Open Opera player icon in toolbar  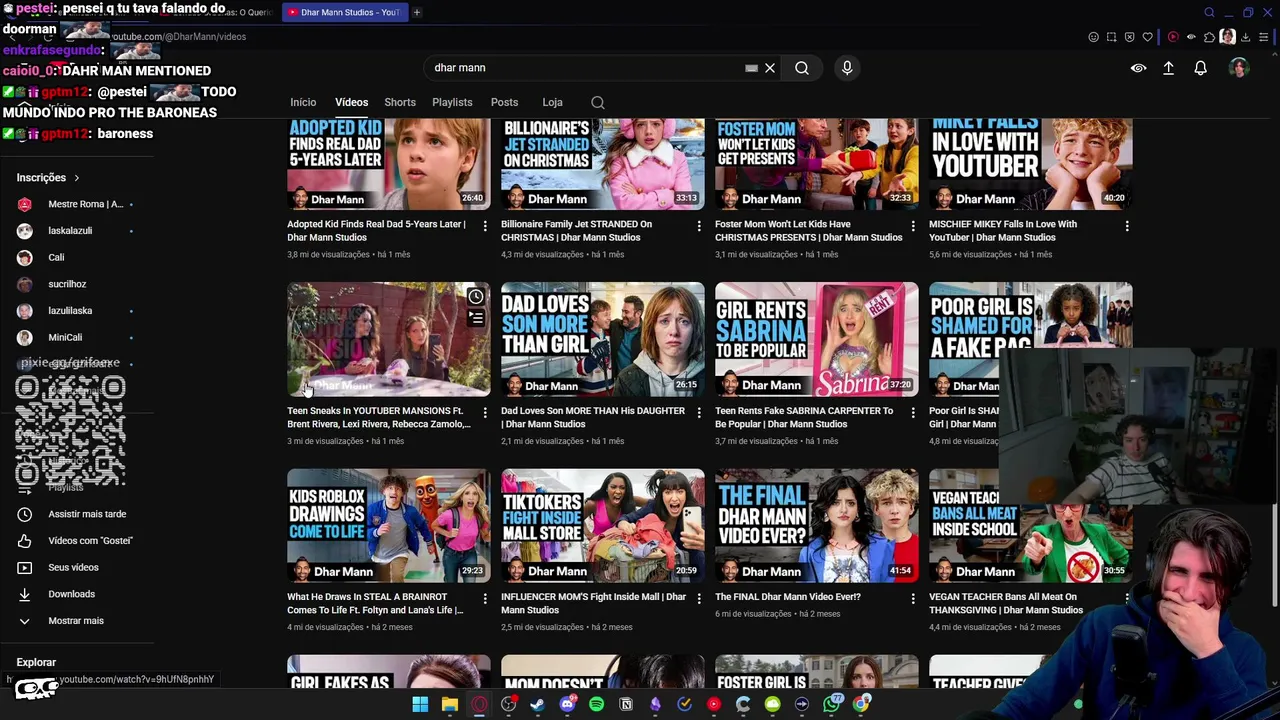point(1173,37)
